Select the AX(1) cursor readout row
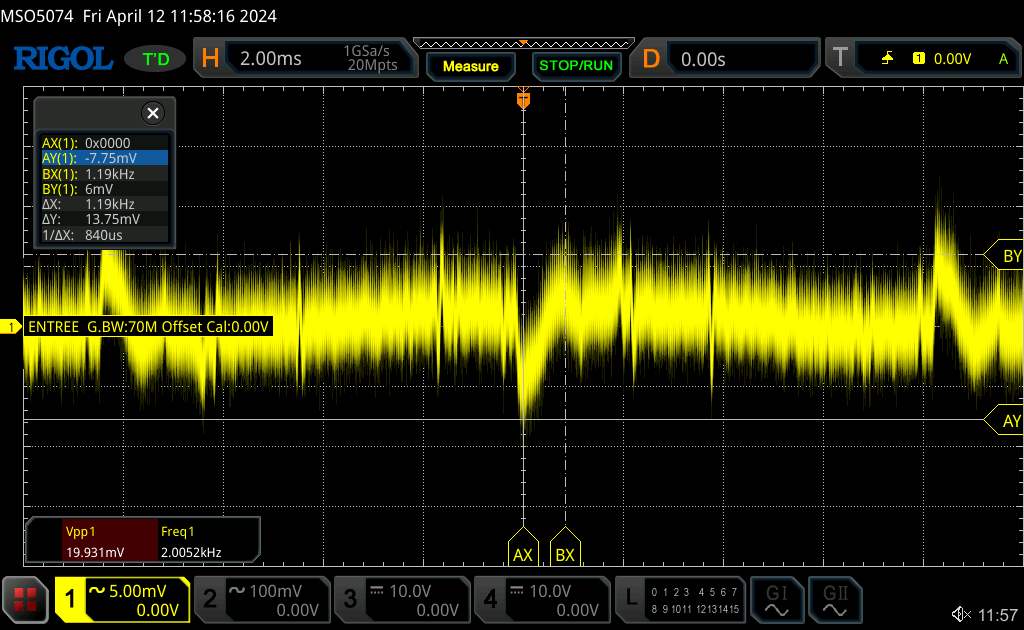 click(x=104, y=143)
